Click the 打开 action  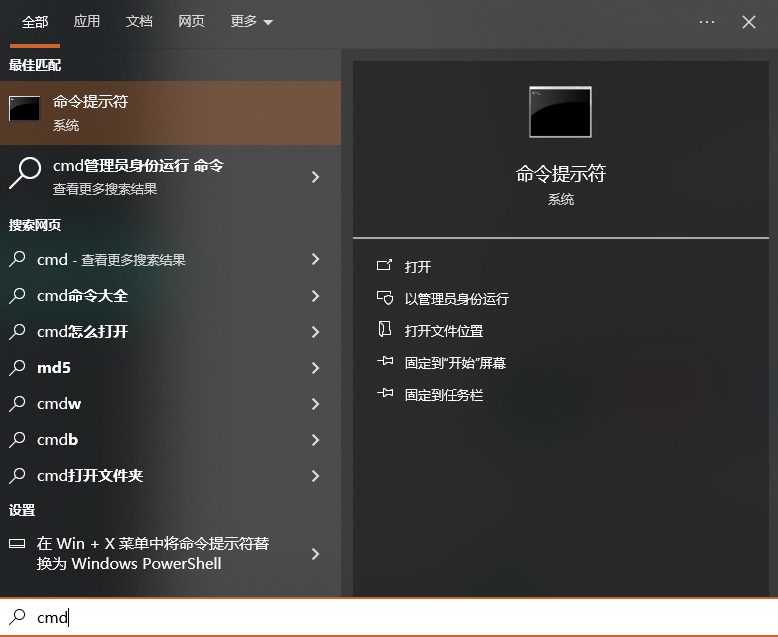coord(417,267)
